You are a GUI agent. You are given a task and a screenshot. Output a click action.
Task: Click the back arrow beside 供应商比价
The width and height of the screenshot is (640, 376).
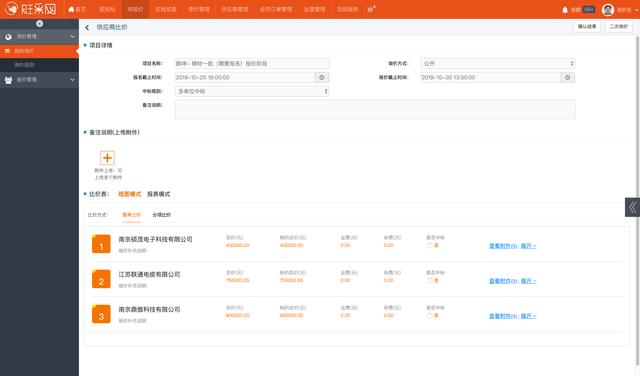tap(87, 27)
